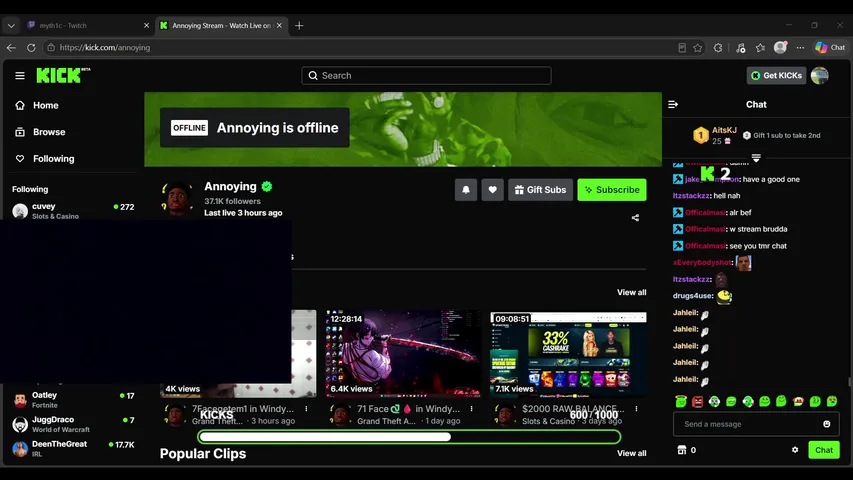This screenshot has width=853, height=480.
Task: Add page to favorites star
Action: 698,48
